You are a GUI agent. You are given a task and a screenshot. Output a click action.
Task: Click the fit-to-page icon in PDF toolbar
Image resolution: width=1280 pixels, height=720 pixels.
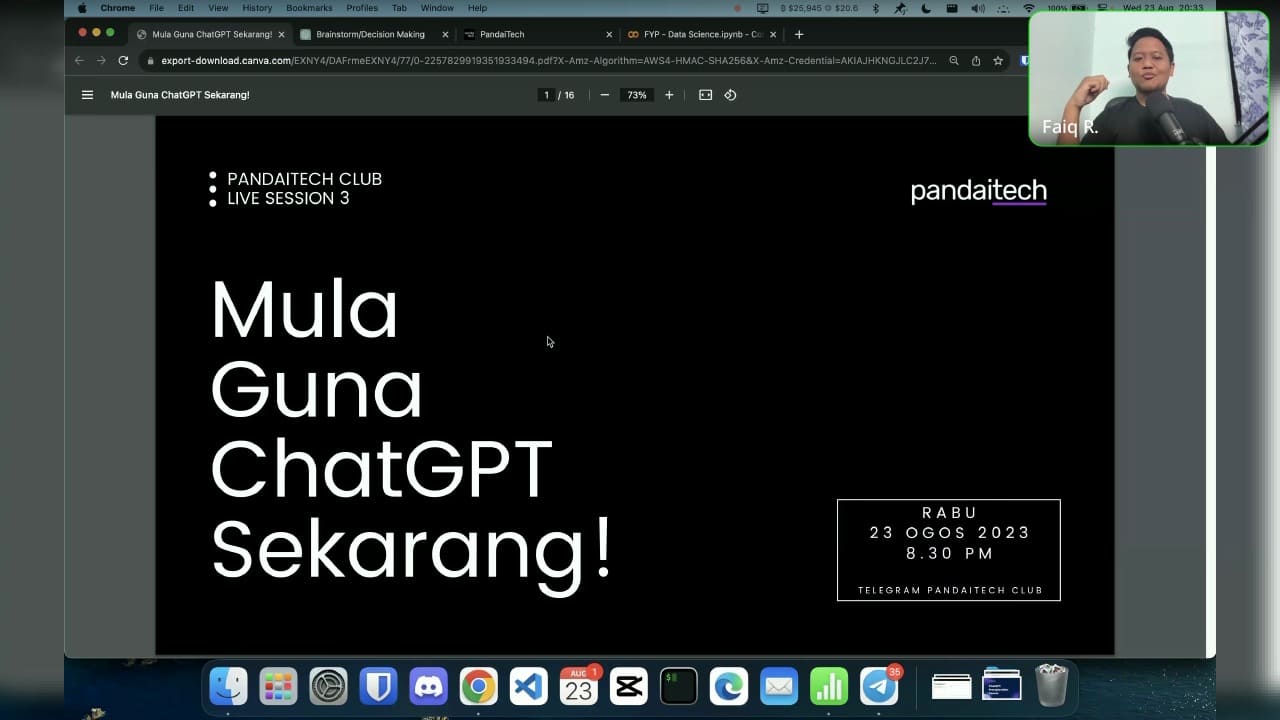pyautogui.click(x=705, y=95)
